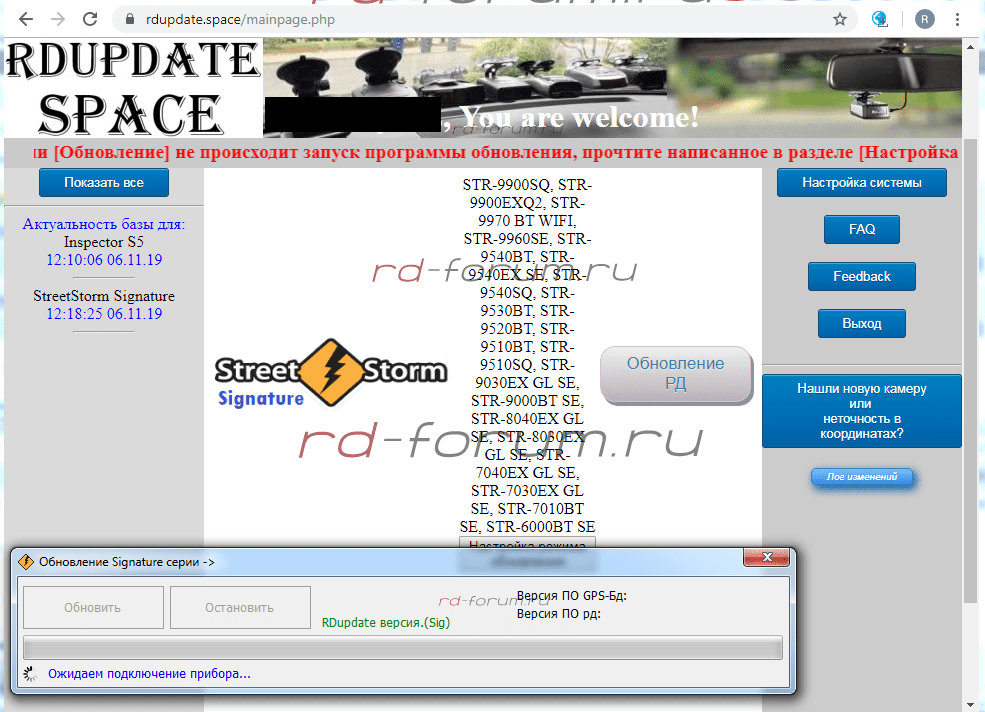Click the timestamp 12:10:06 06.11.19
Screen dimensions: 985x712
click(104, 260)
